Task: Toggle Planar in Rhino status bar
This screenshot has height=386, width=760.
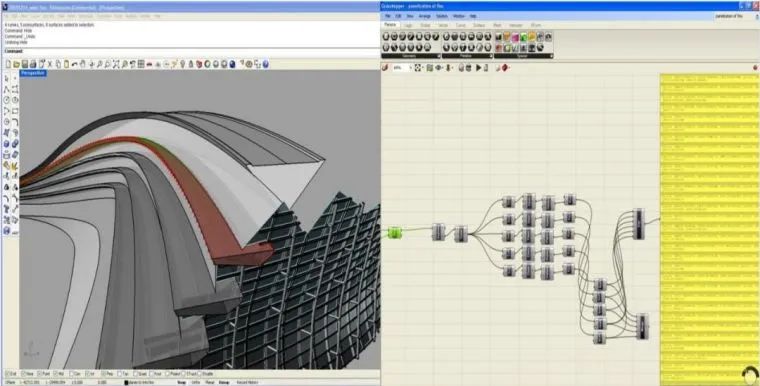Action: (x=210, y=382)
